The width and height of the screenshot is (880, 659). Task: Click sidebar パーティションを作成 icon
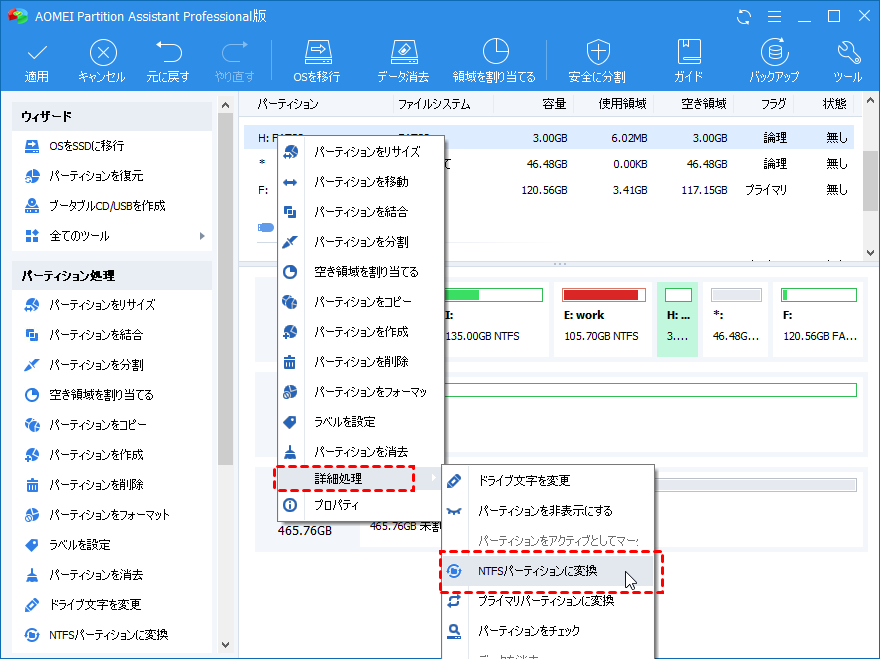coord(32,455)
